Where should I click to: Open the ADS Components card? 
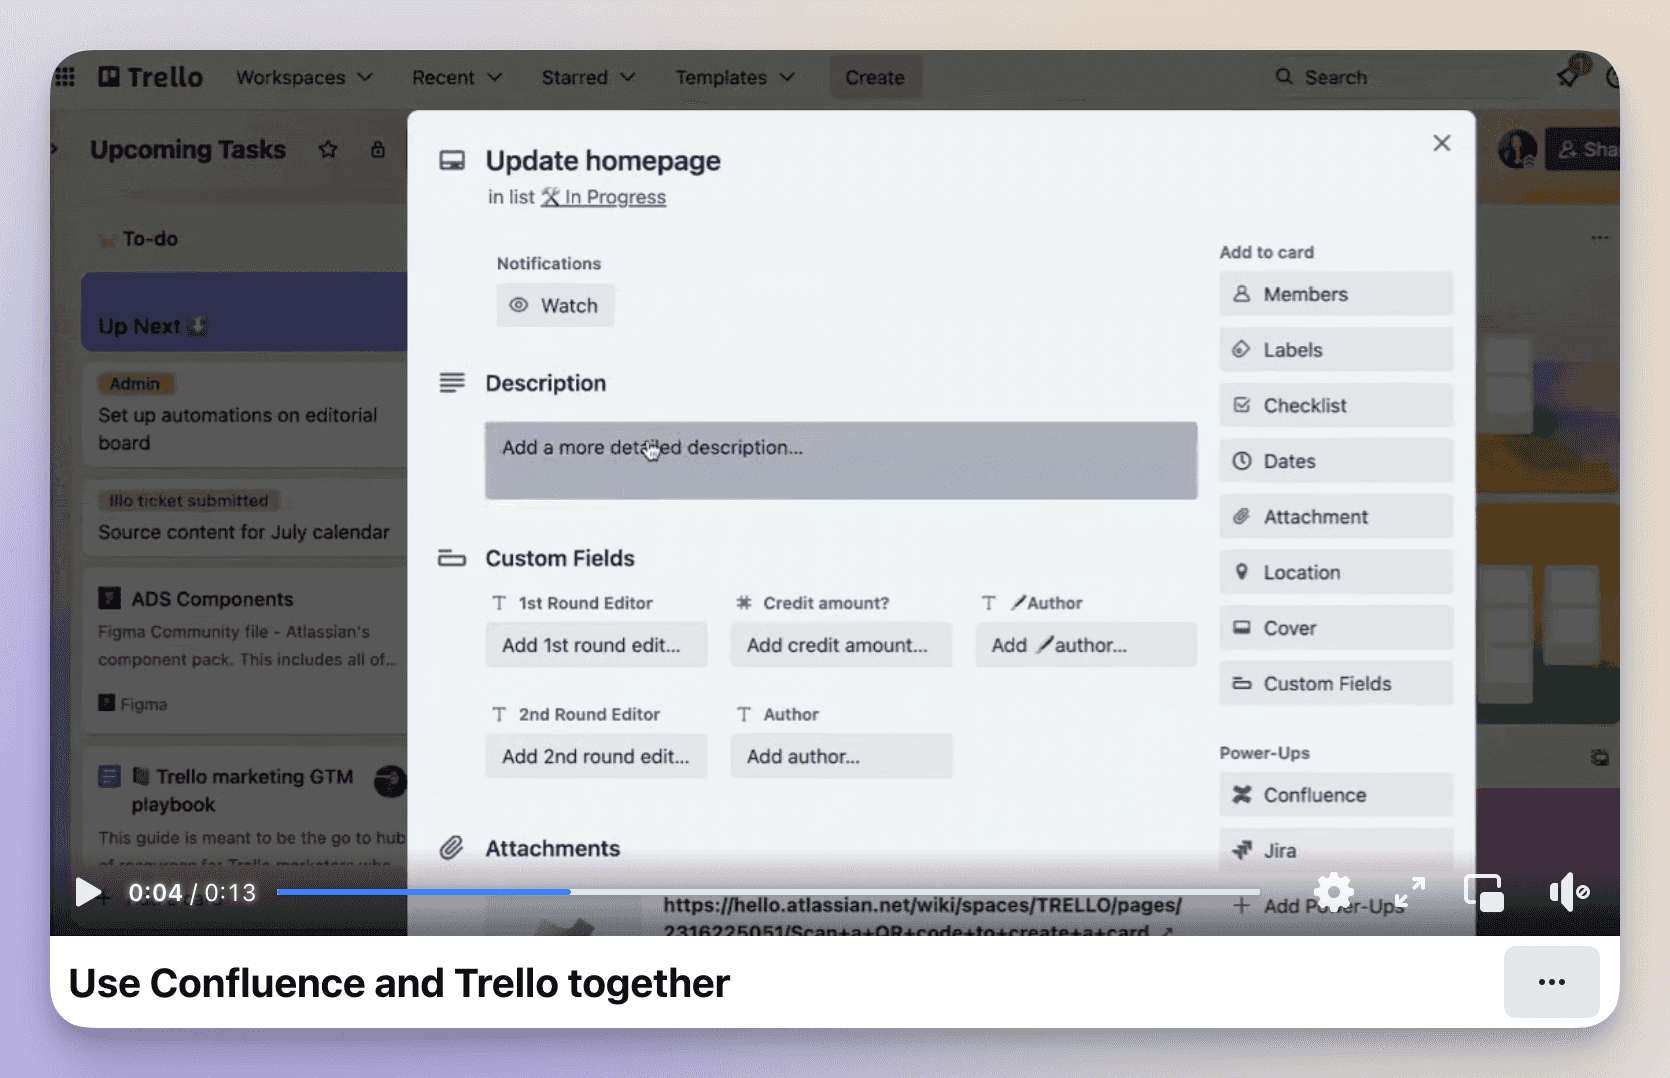tap(245, 650)
